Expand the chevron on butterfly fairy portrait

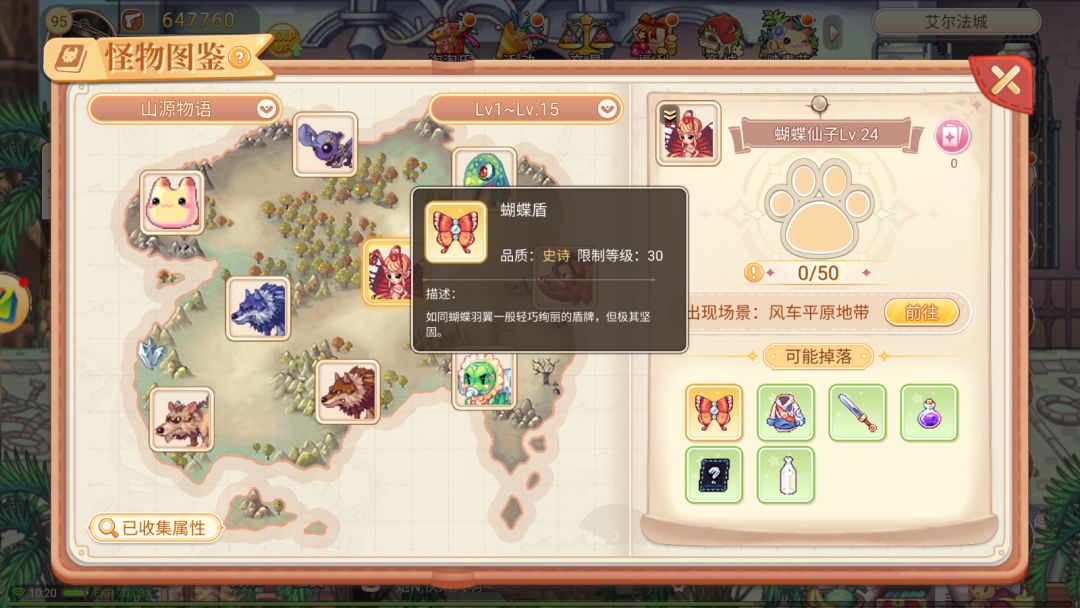coord(669,114)
